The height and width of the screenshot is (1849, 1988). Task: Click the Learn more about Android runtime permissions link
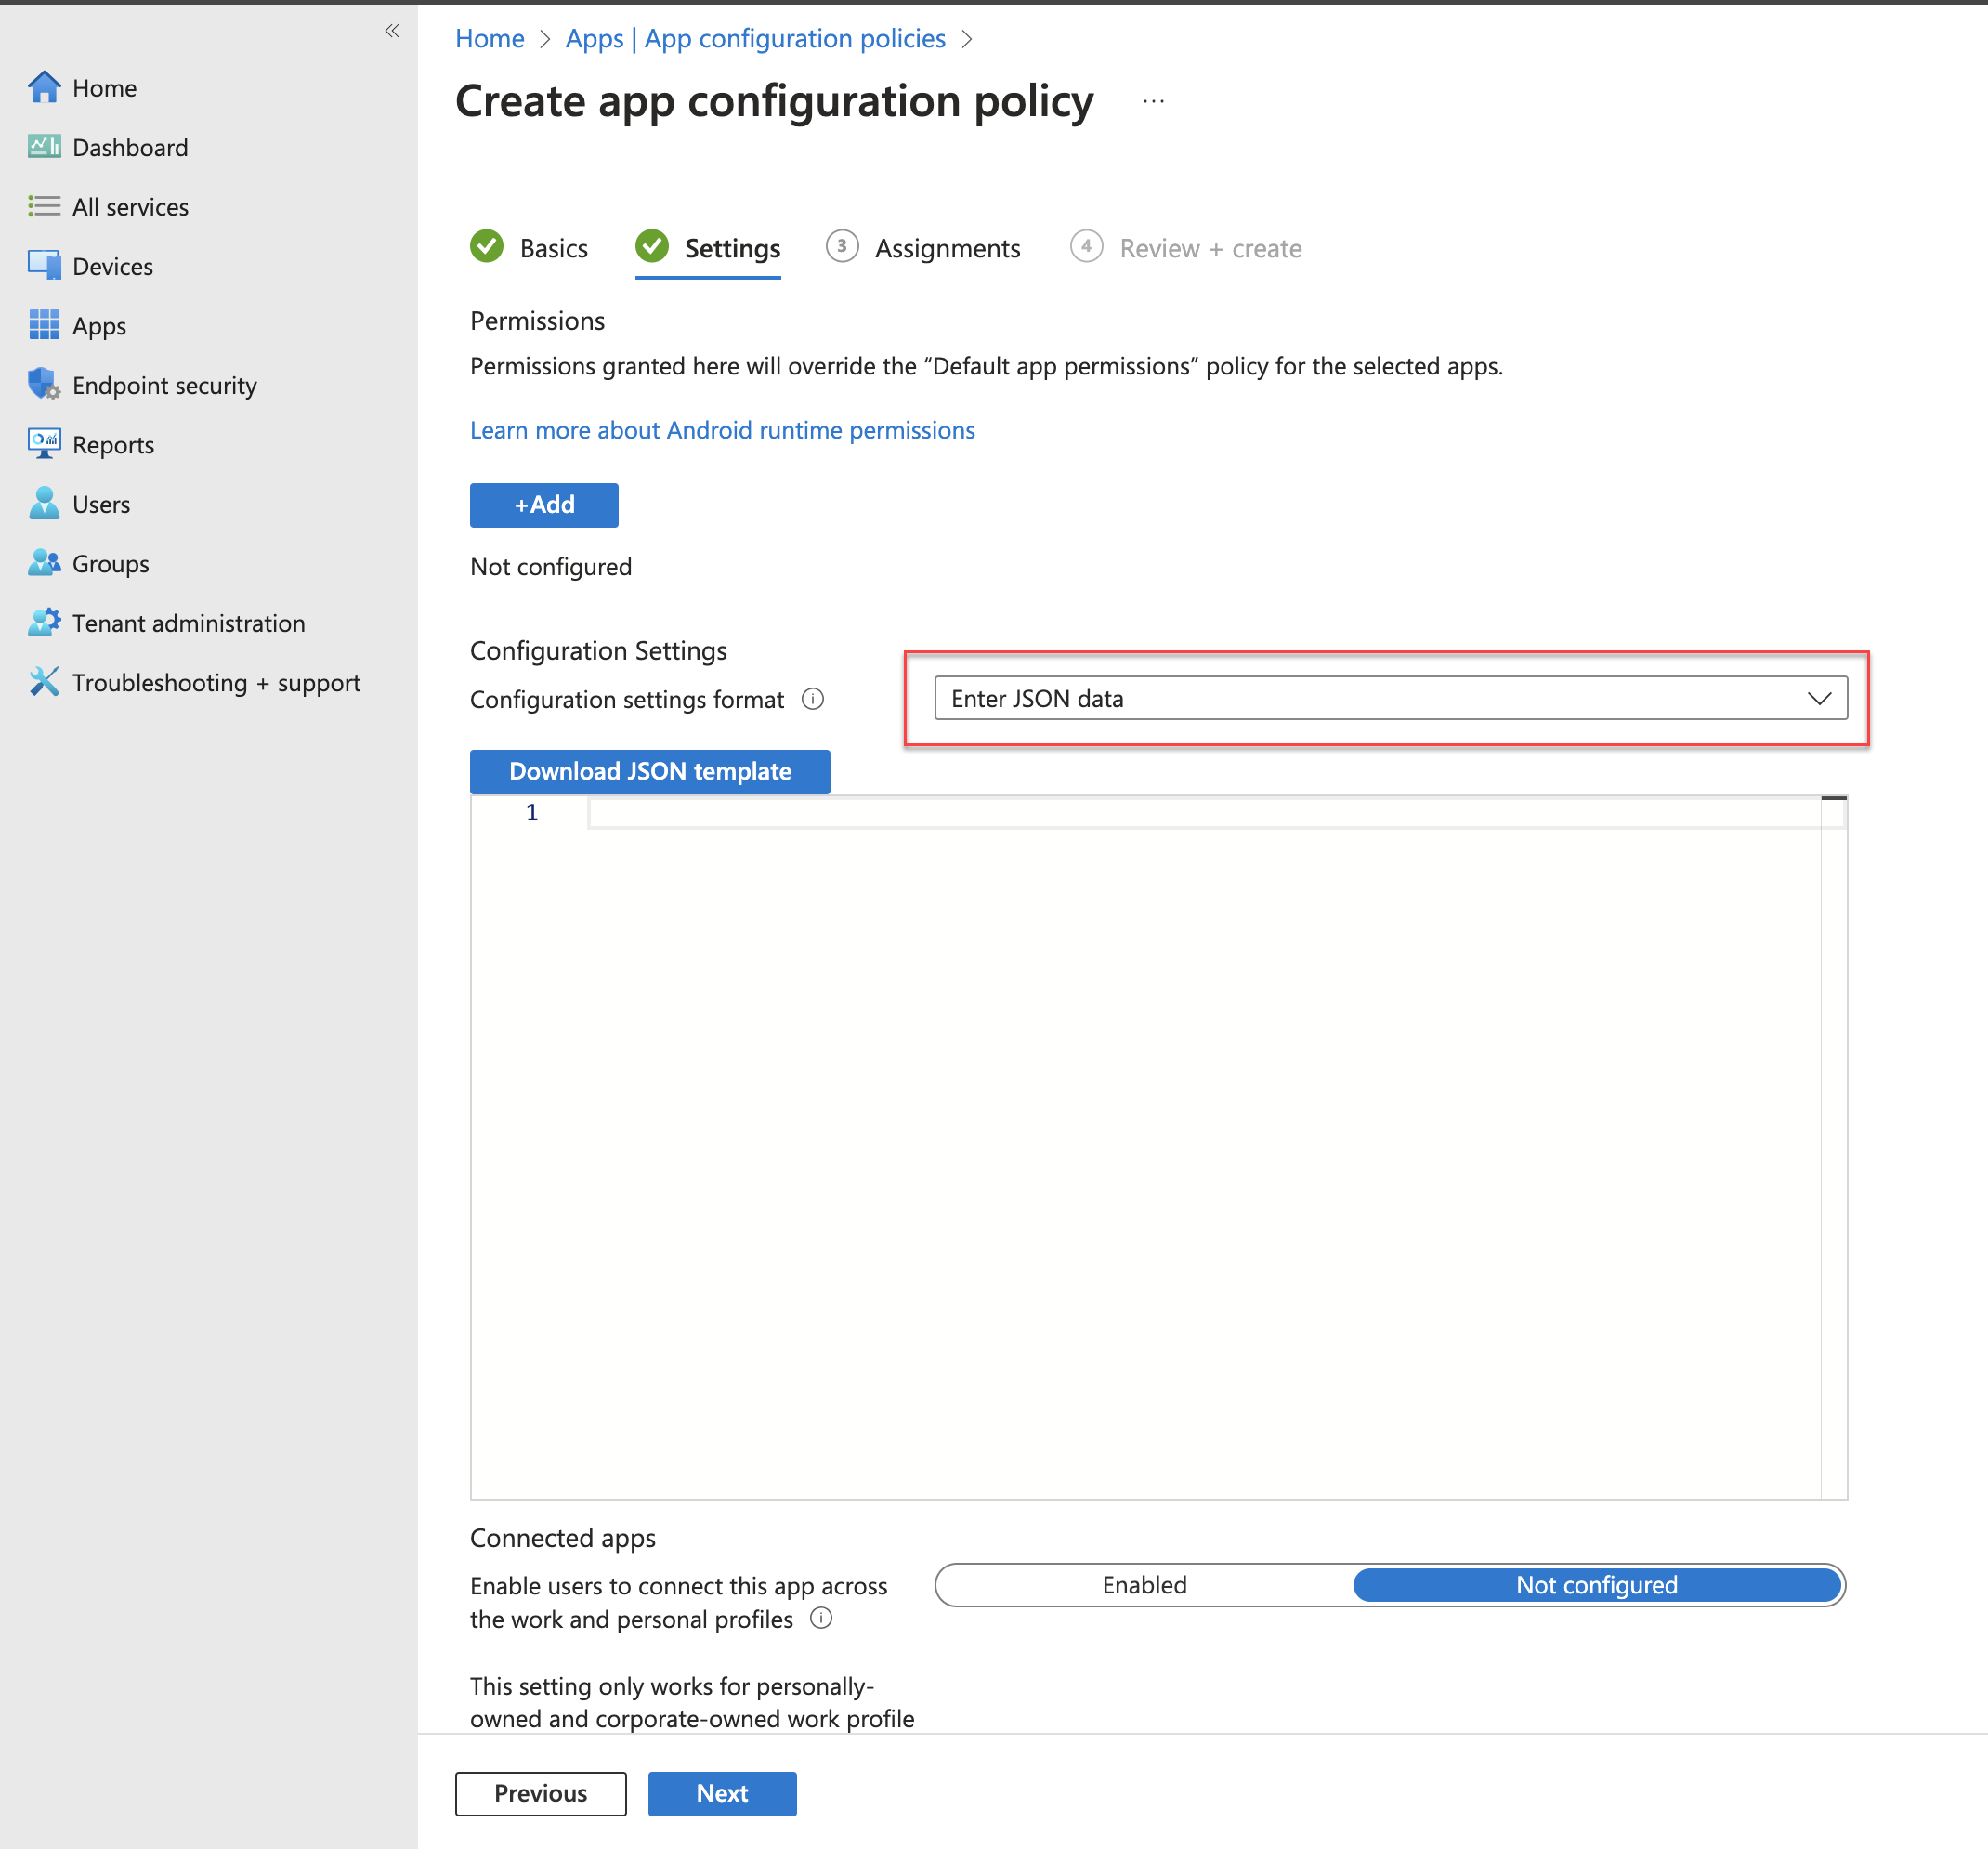(721, 427)
